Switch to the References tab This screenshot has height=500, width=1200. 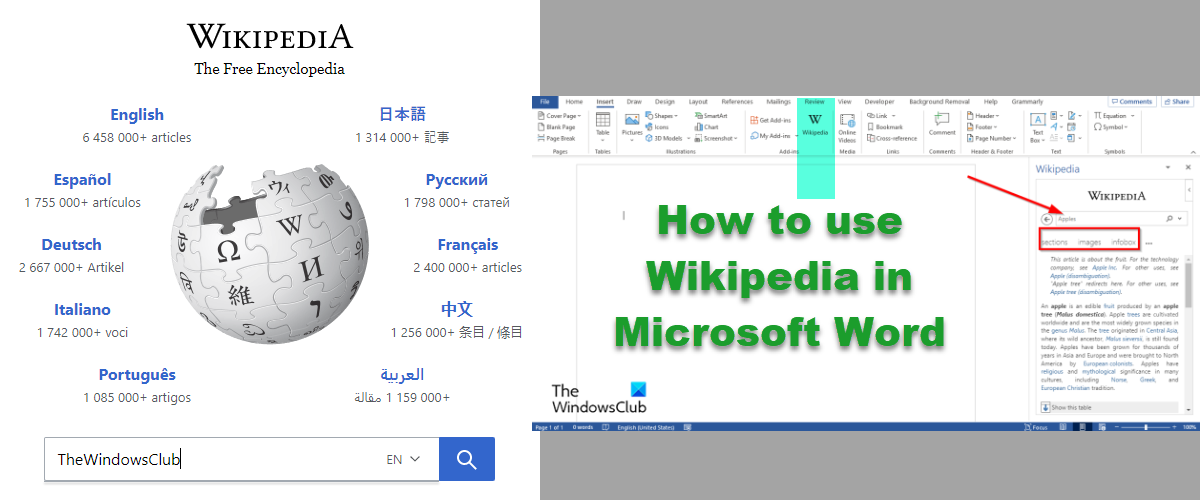[737, 101]
